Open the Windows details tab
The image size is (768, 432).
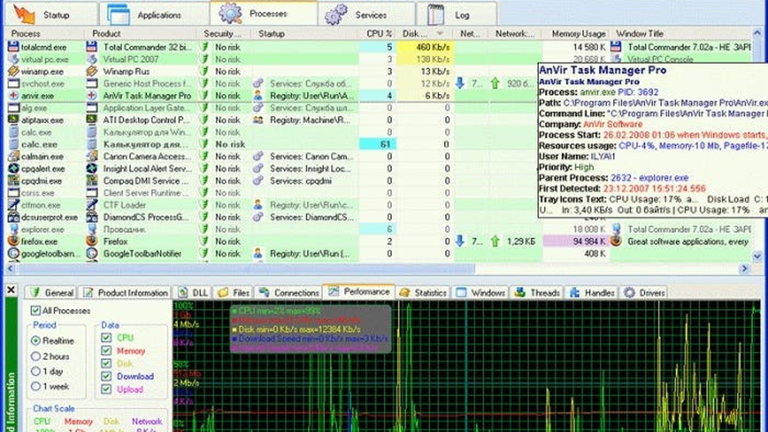(x=480, y=292)
